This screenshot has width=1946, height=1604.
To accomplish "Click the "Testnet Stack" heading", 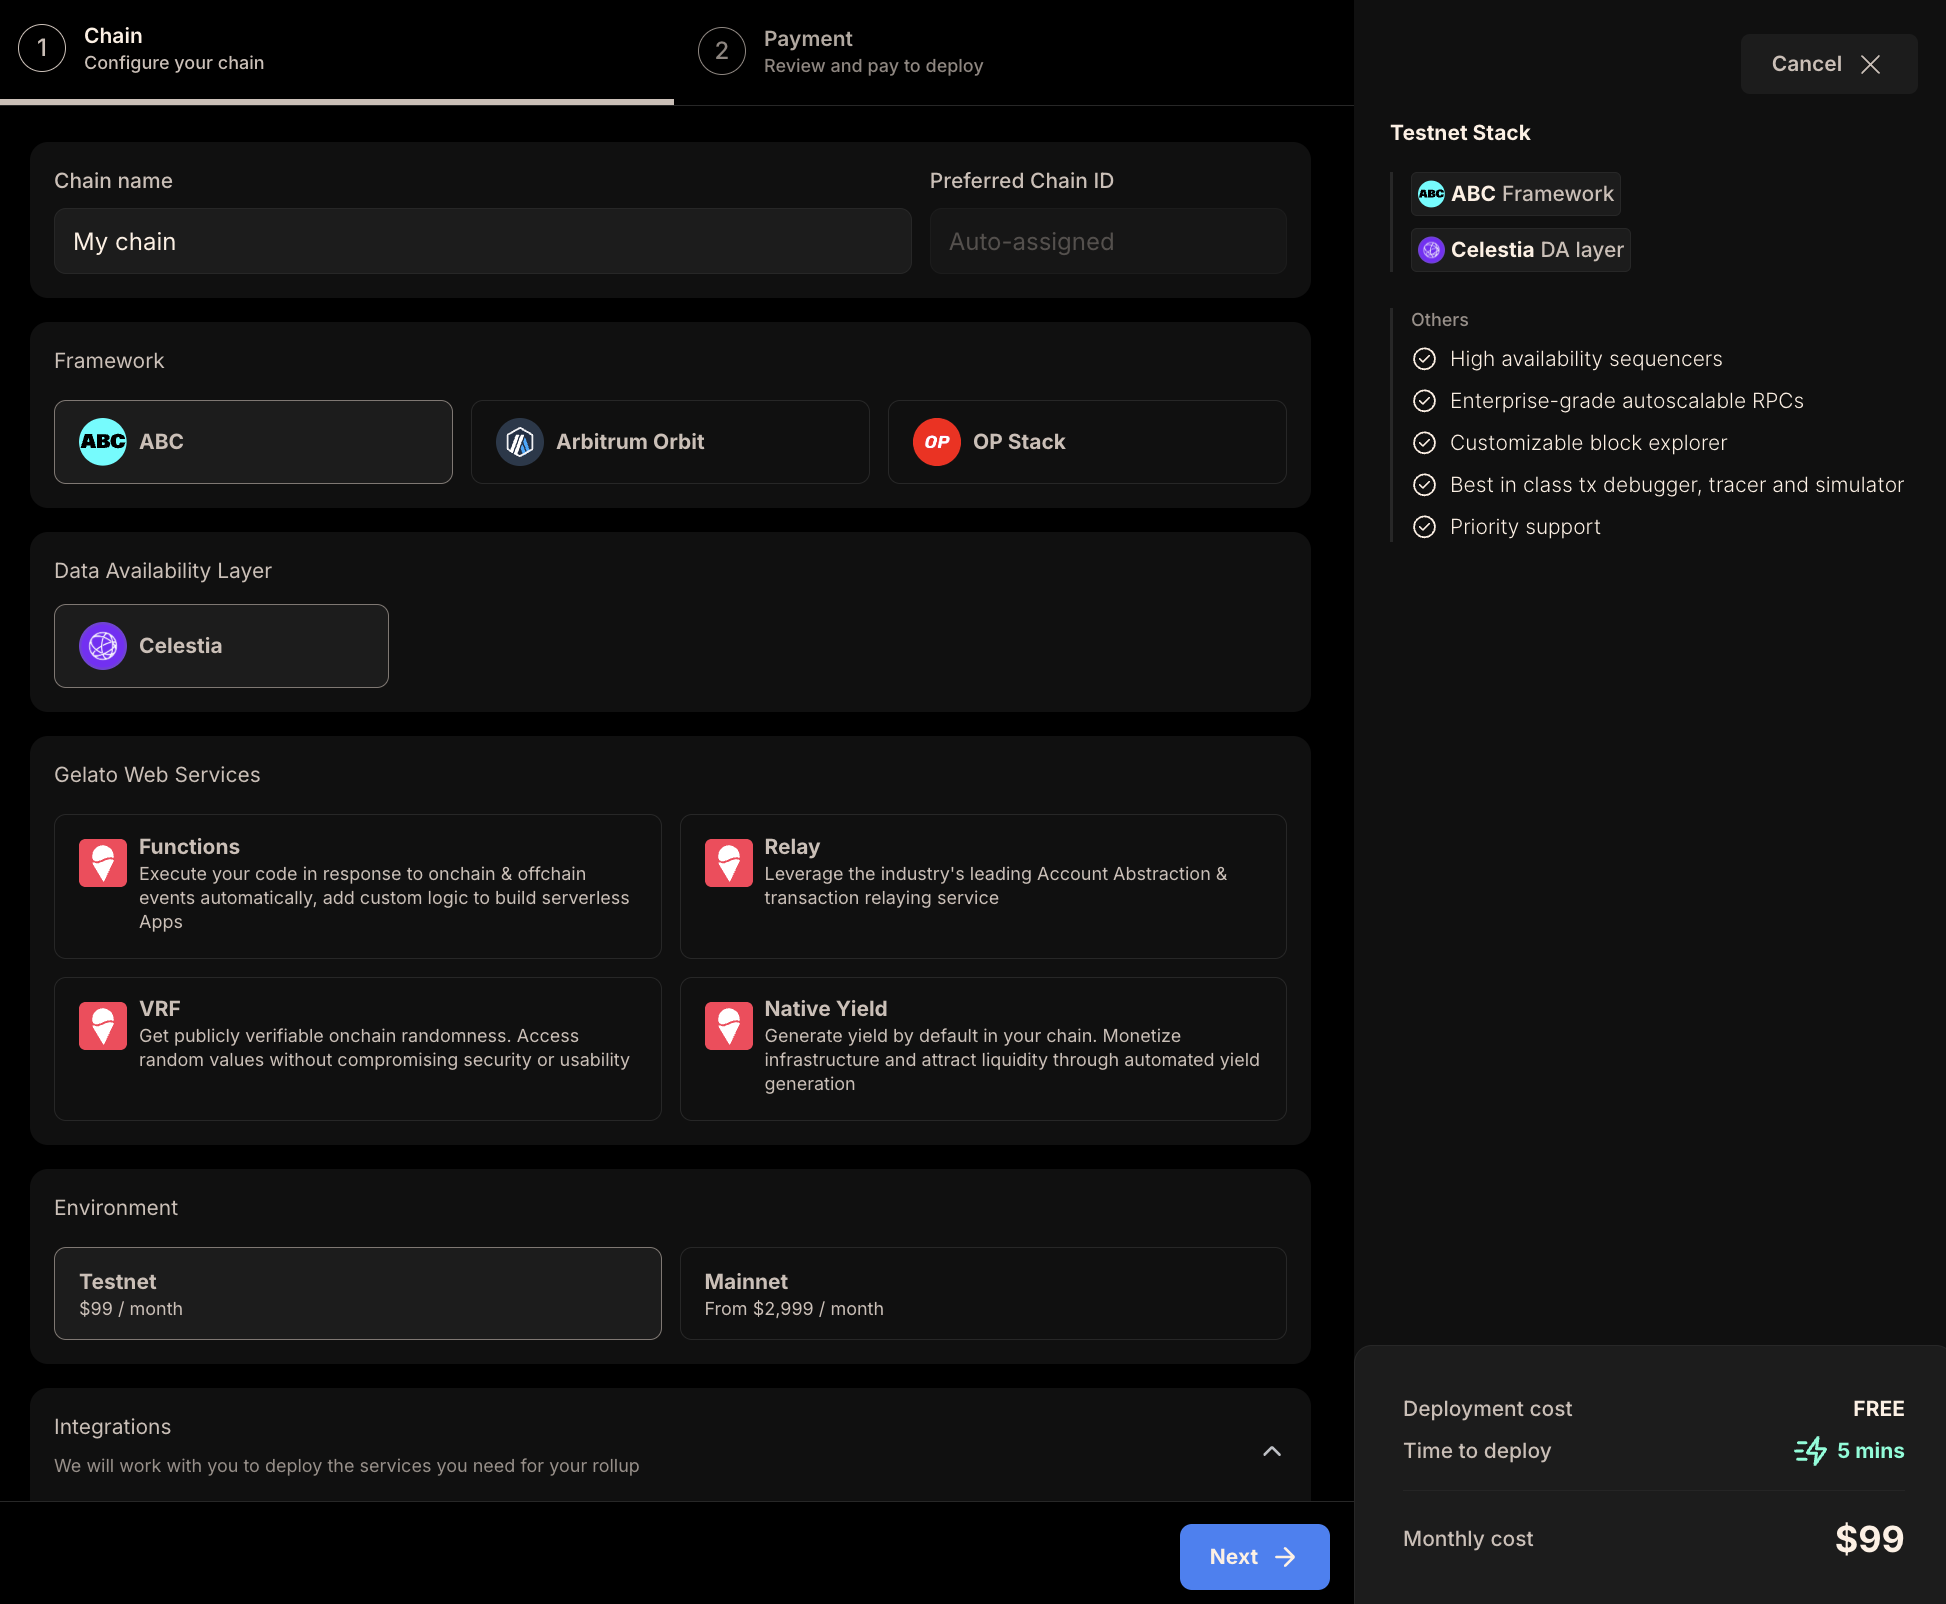I will [1461, 133].
